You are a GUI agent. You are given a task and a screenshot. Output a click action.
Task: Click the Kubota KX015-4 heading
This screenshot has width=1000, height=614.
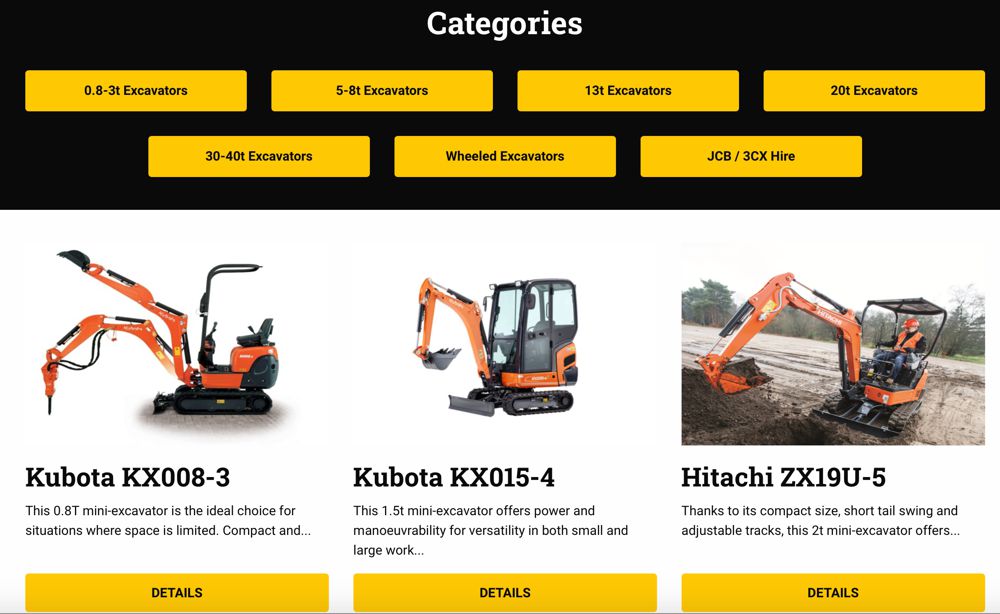454,477
